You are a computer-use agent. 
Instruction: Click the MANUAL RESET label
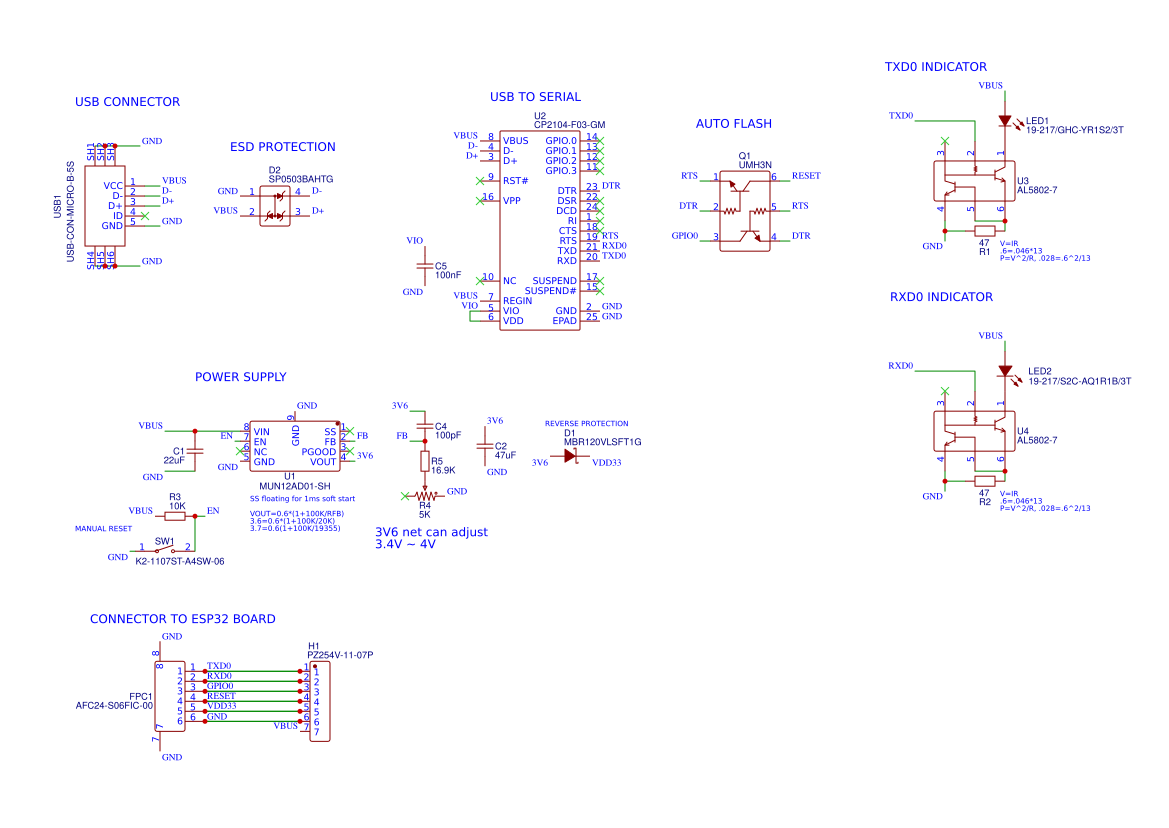tap(104, 528)
